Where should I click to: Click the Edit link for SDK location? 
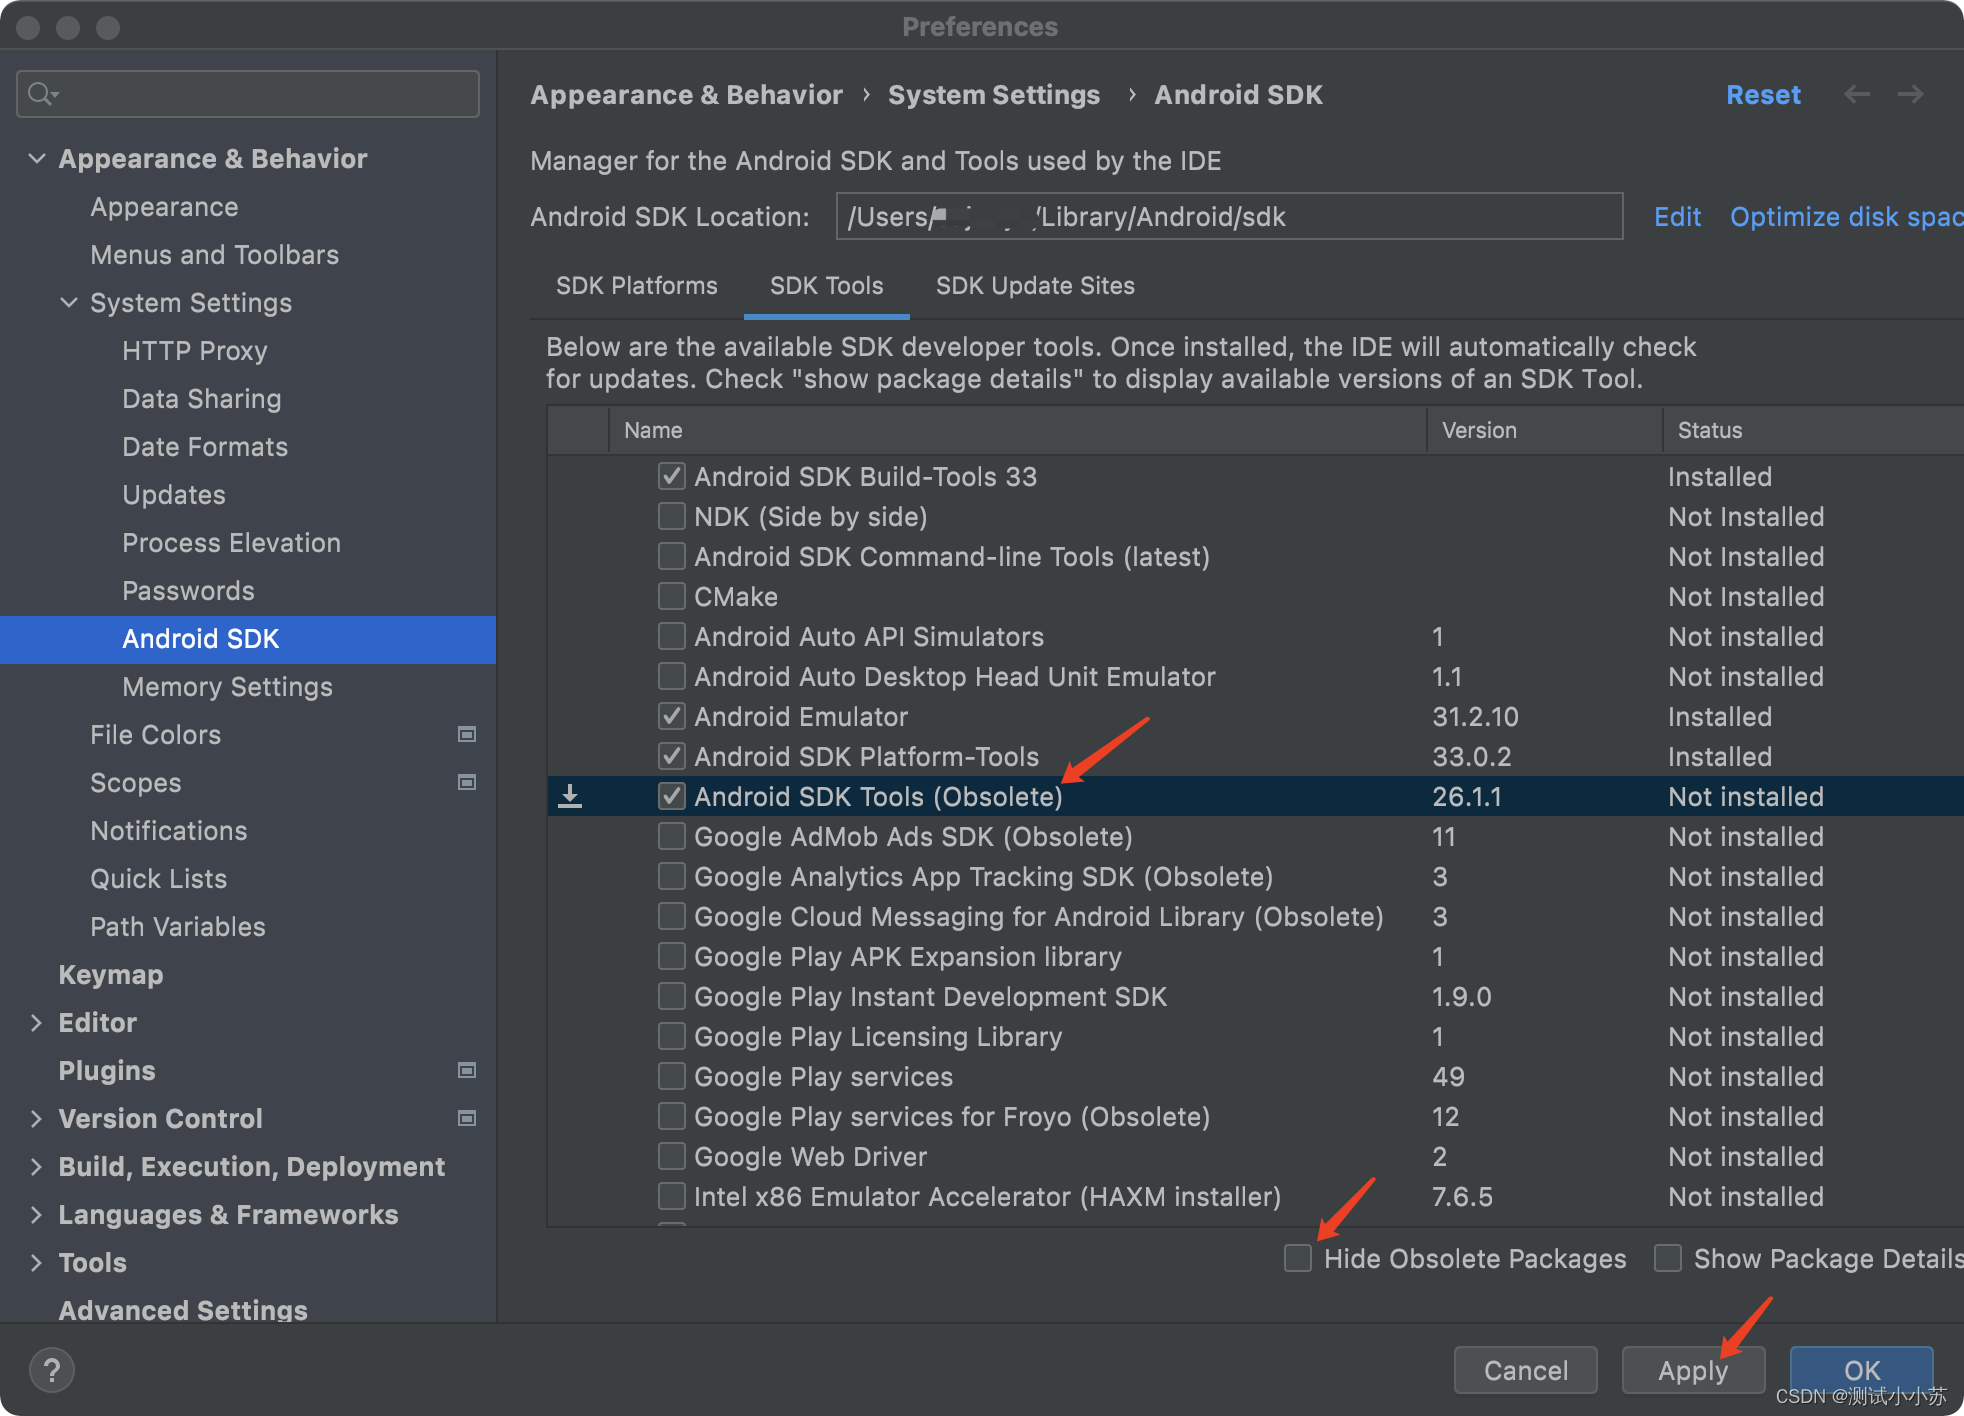point(1677,217)
